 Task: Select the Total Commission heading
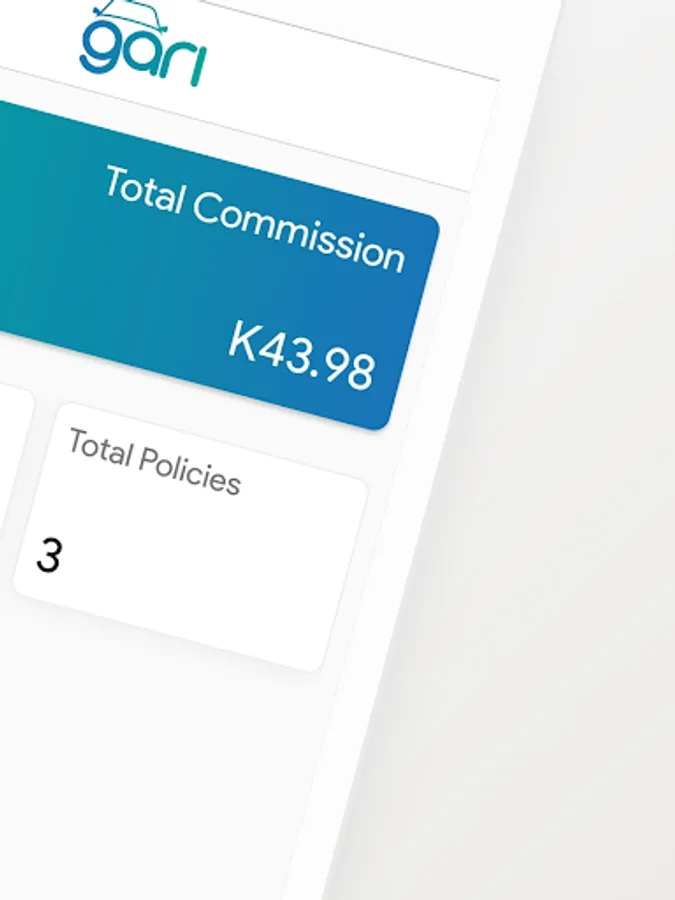pyautogui.click(x=255, y=218)
